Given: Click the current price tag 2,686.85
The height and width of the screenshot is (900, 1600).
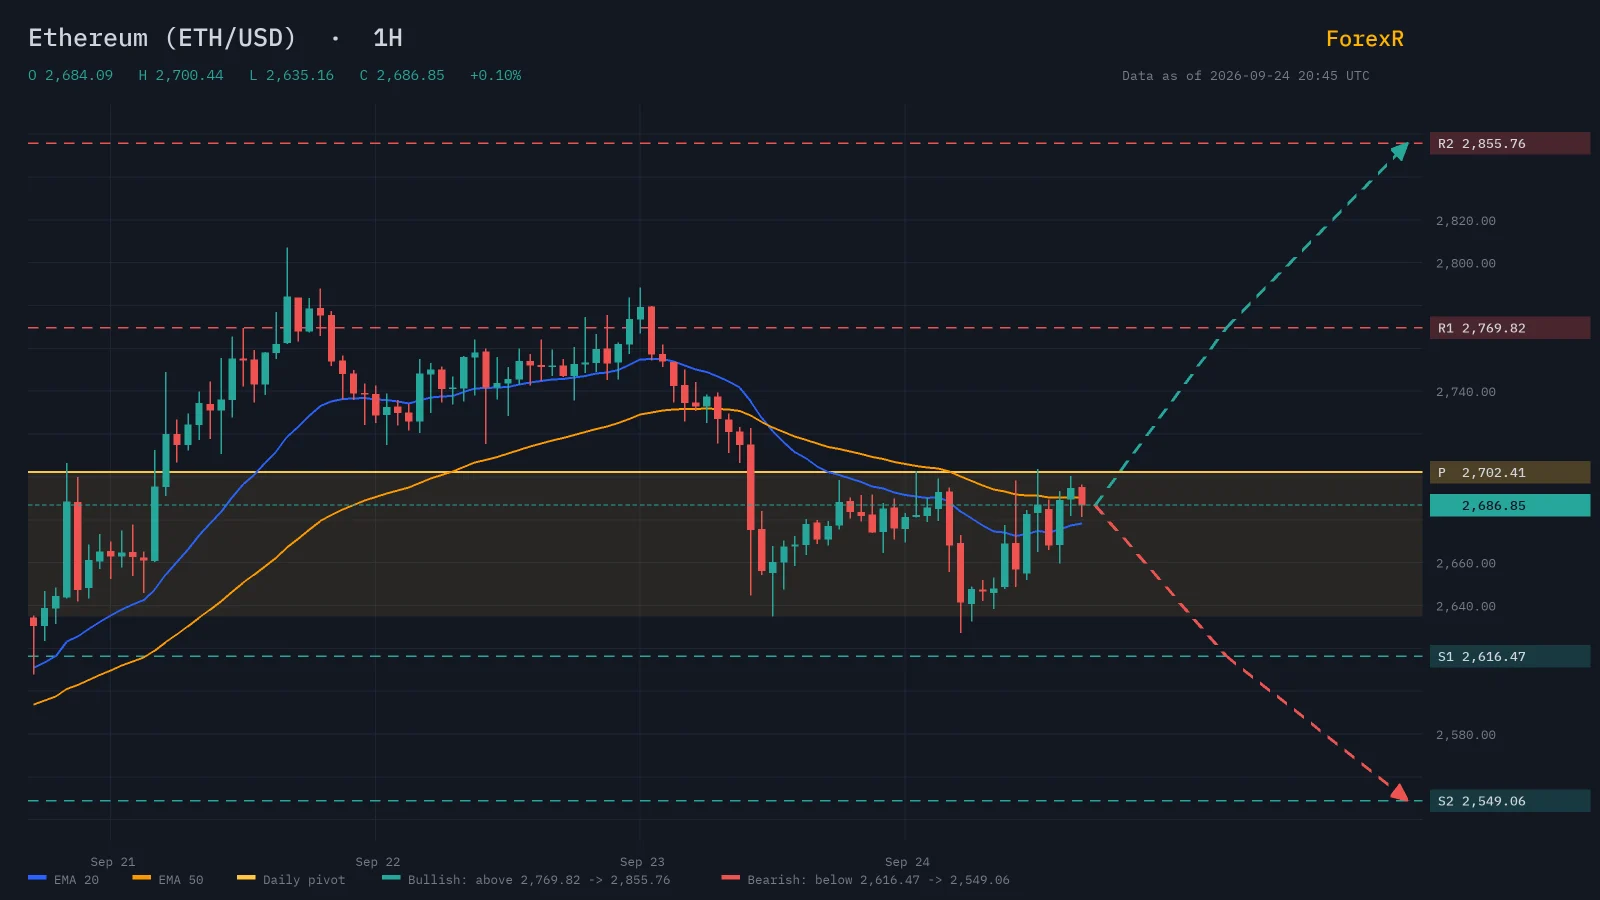Looking at the screenshot, I should click(1510, 505).
